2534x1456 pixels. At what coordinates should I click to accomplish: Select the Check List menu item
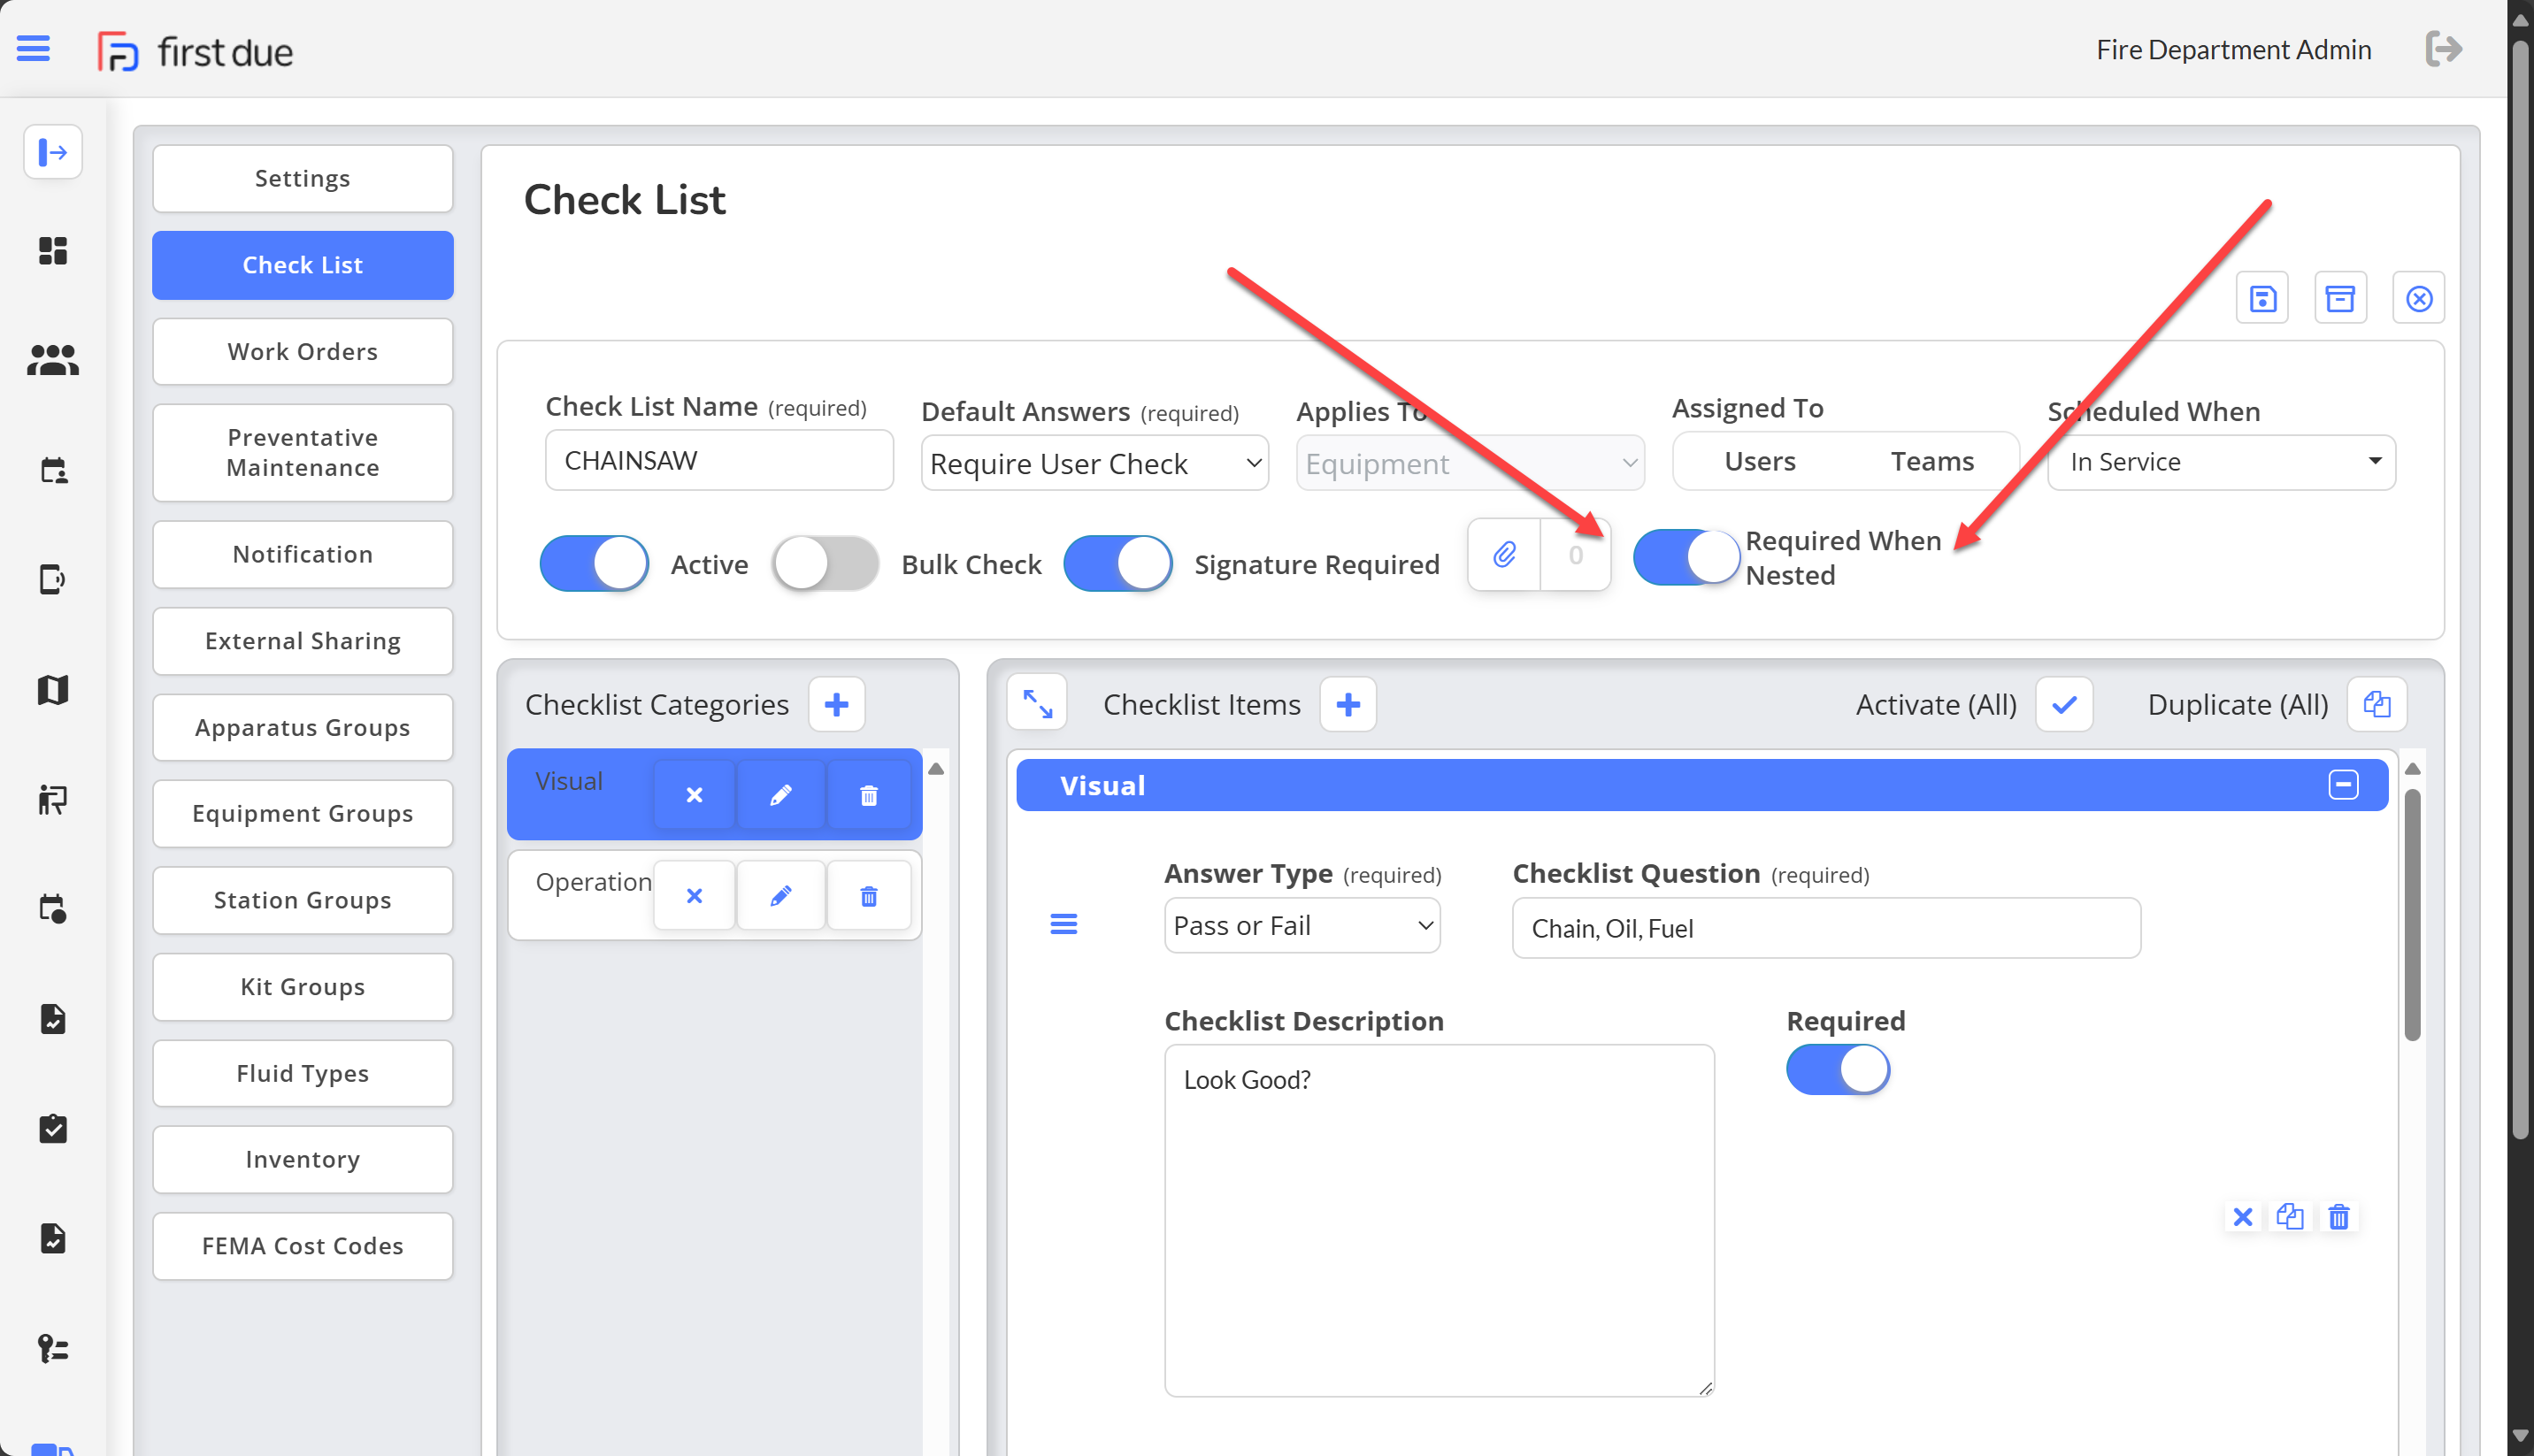[x=302, y=265]
